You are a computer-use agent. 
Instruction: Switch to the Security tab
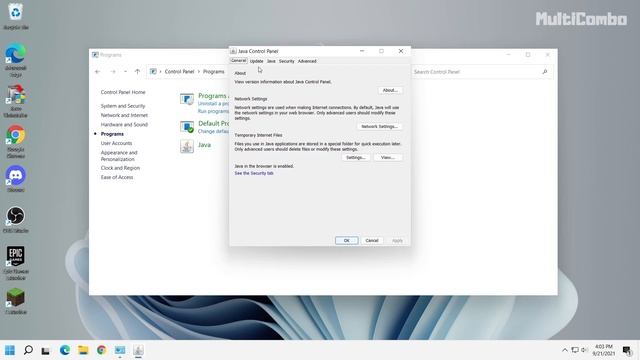pos(287,61)
